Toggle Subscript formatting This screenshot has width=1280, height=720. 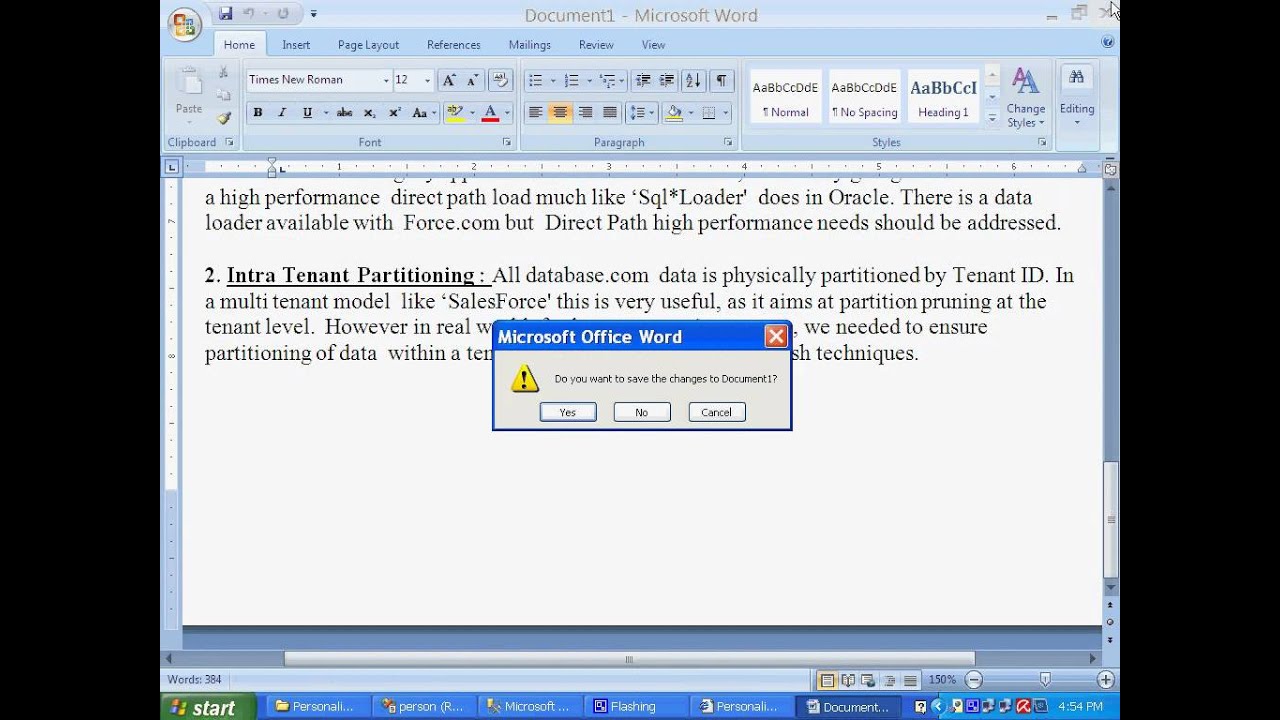click(x=369, y=113)
